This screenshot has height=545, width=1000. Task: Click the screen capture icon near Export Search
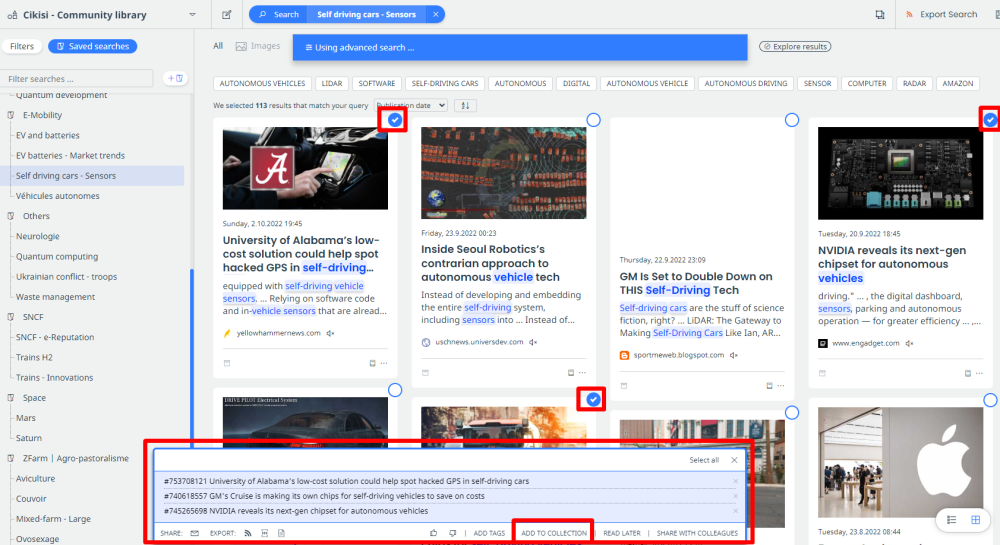879,15
